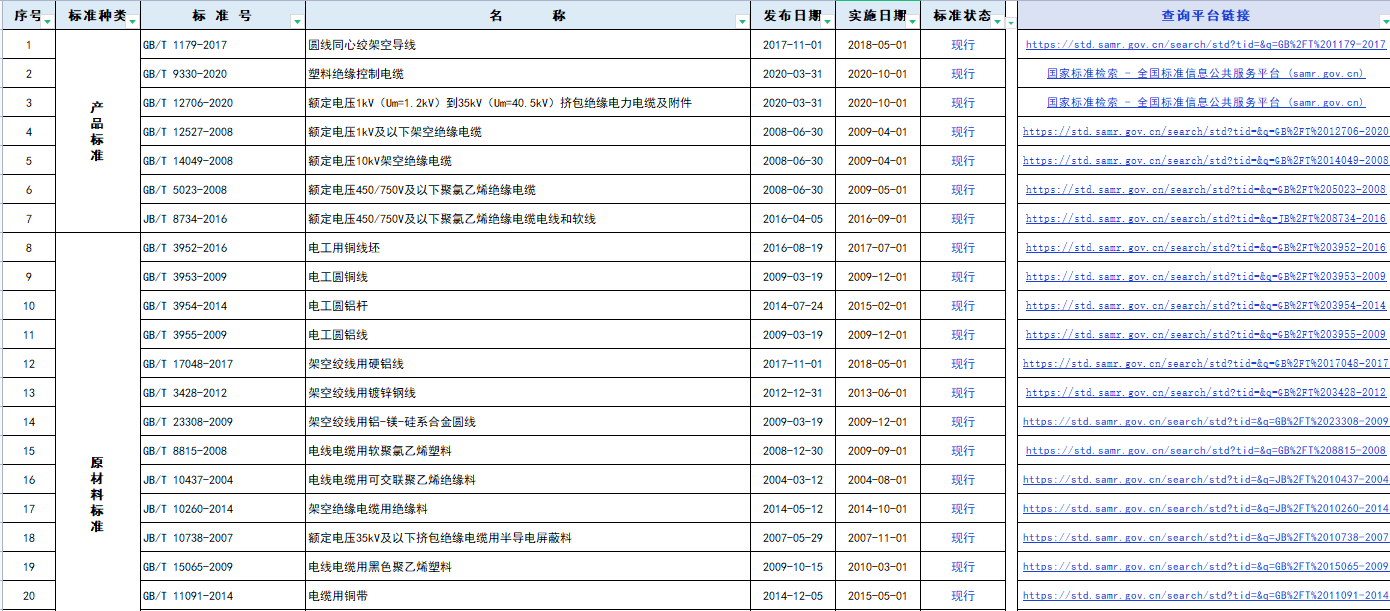Open the GB/T 11091-2014 search link

coord(1205,596)
